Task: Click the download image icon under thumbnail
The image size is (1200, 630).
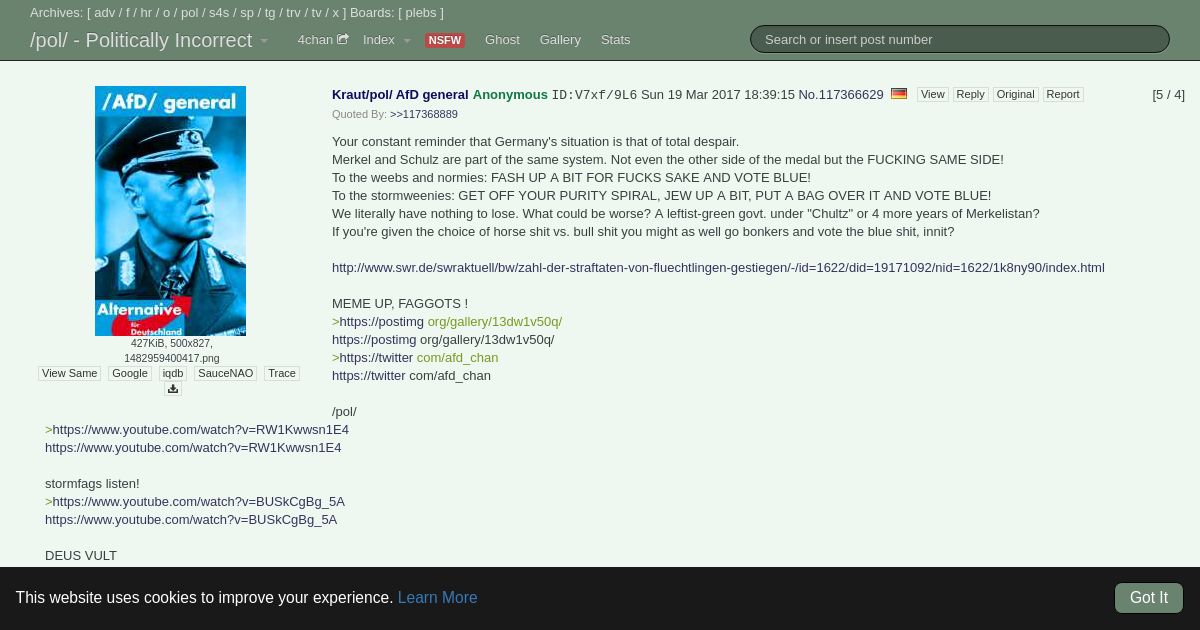Action: 173,389
